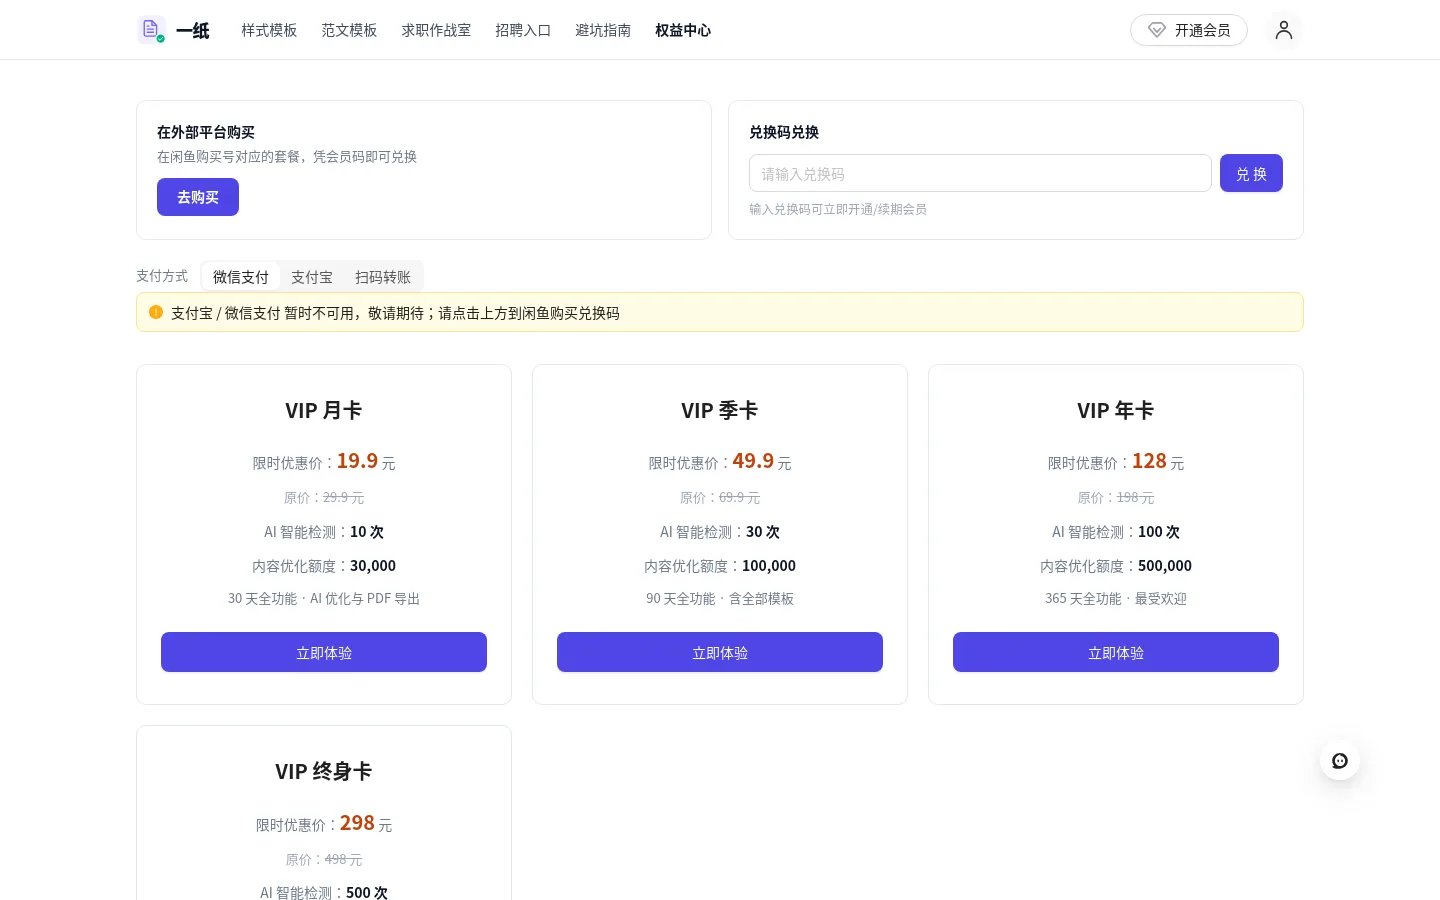Image resolution: width=1440 pixels, height=900 pixels.
Task: Click 立即体验 under VIP 季卡
Action: pos(720,652)
